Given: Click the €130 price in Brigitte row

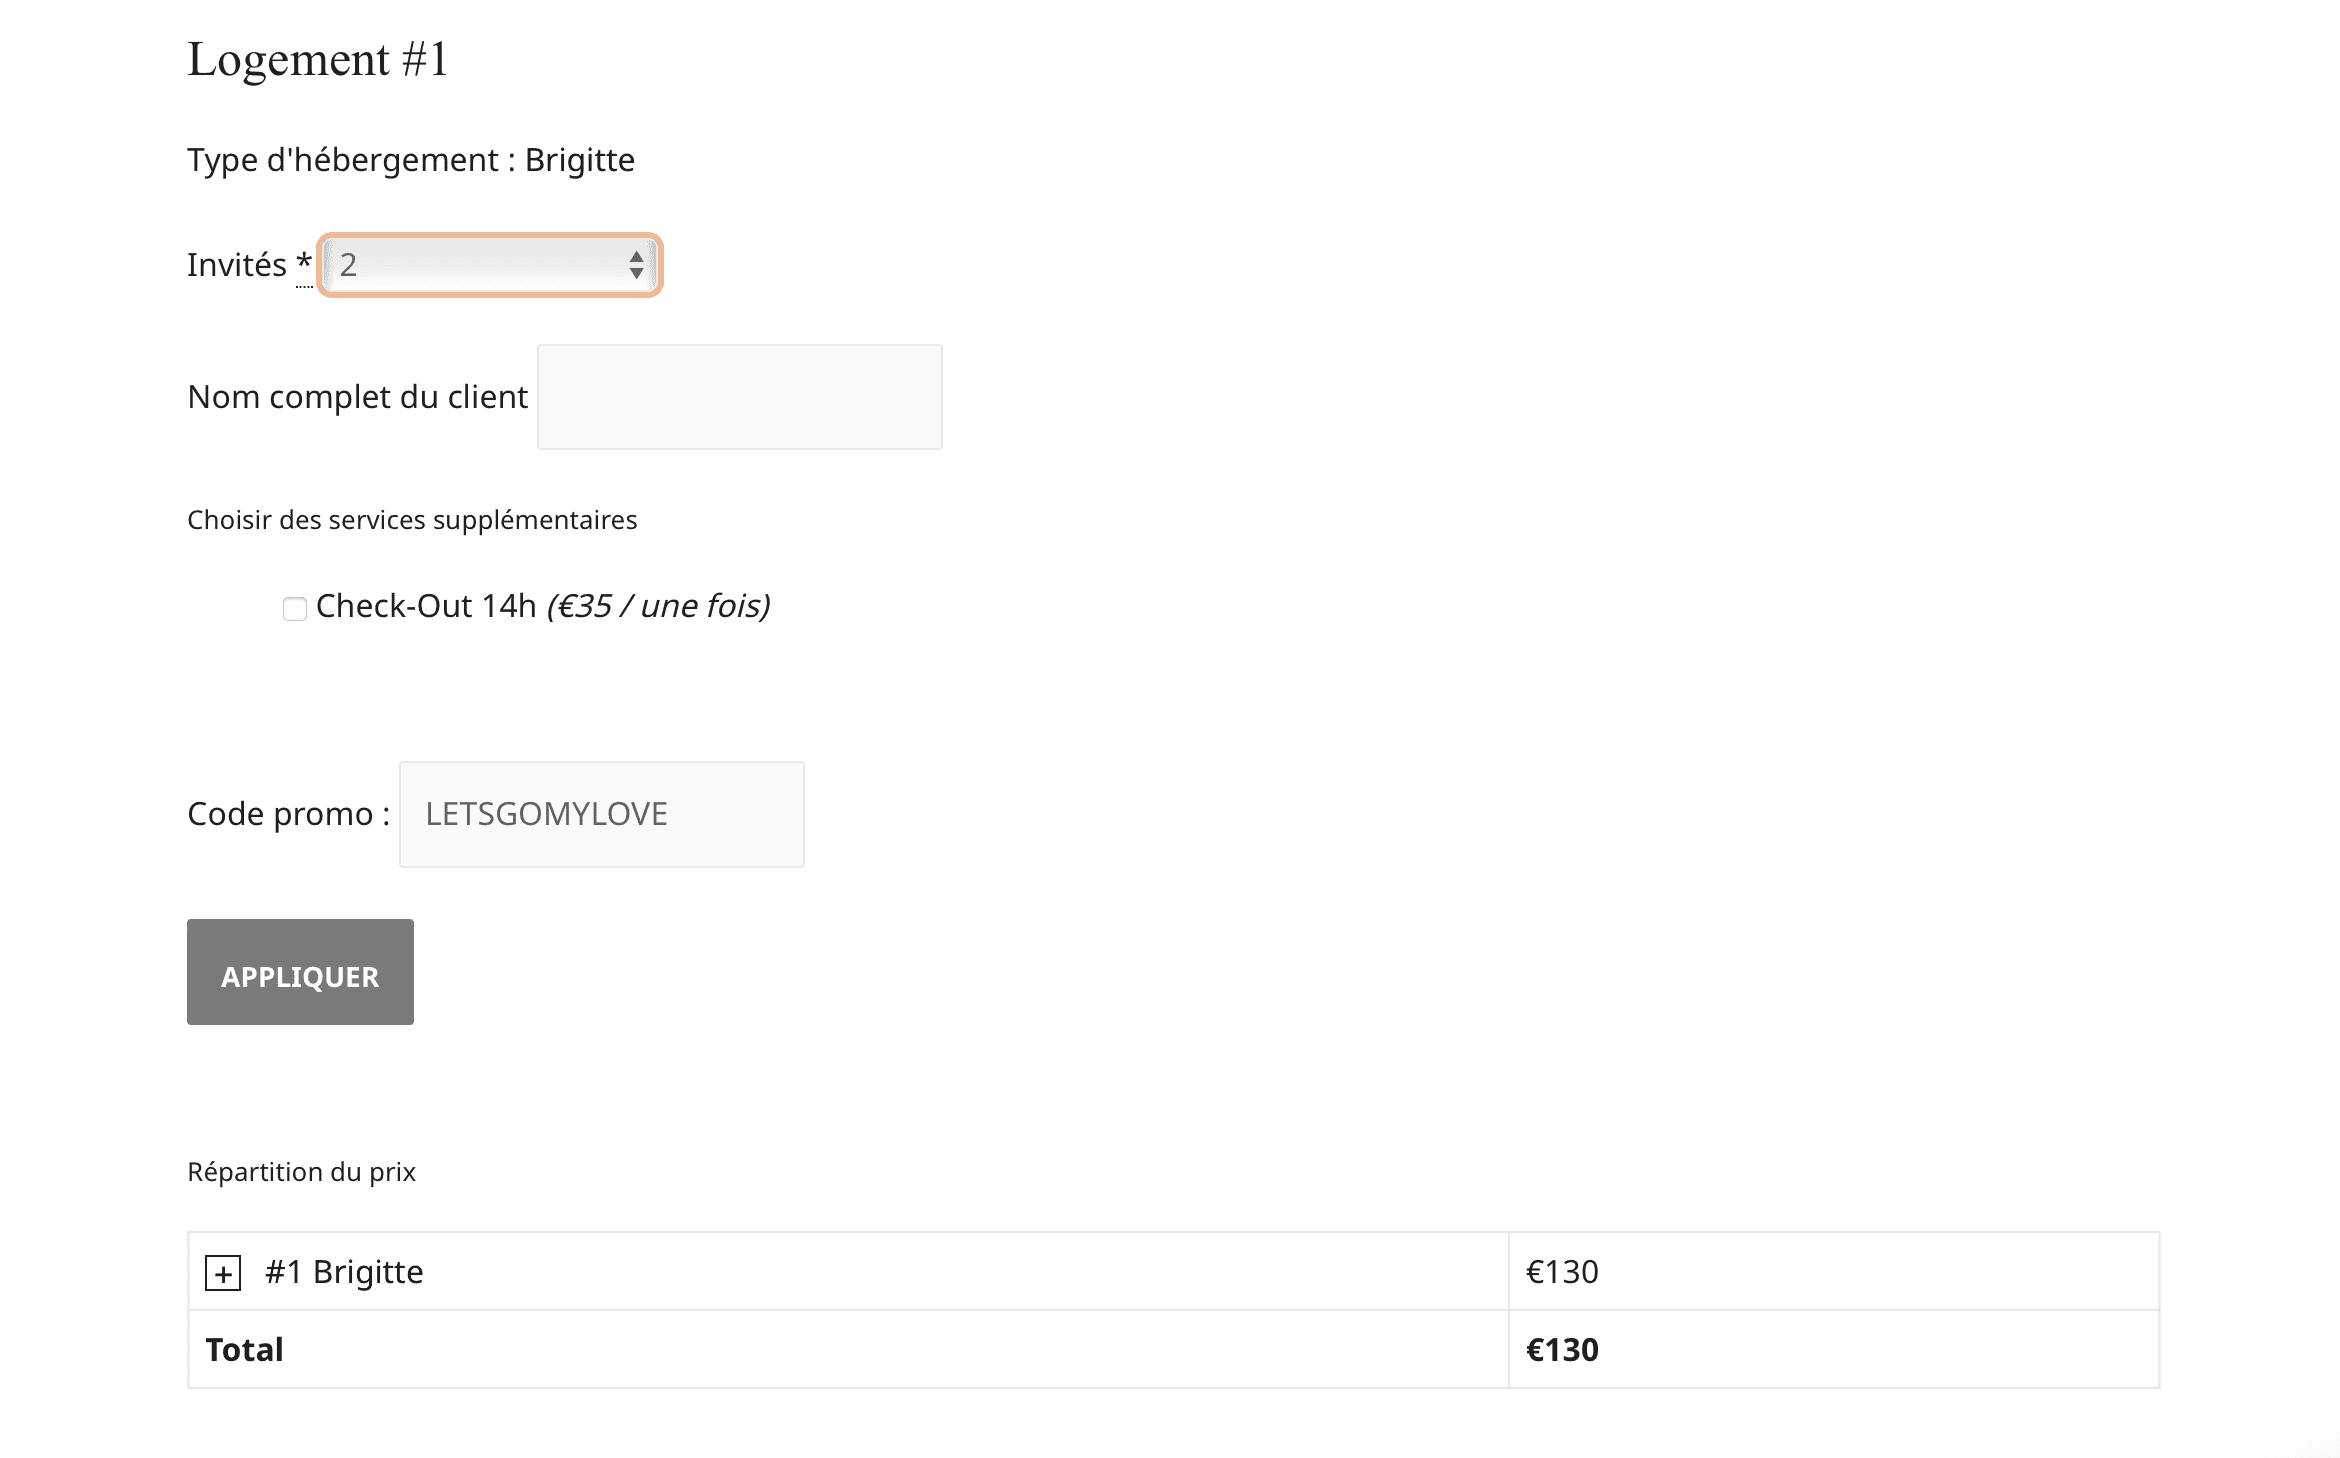Looking at the screenshot, I should tap(1562, 1272).
